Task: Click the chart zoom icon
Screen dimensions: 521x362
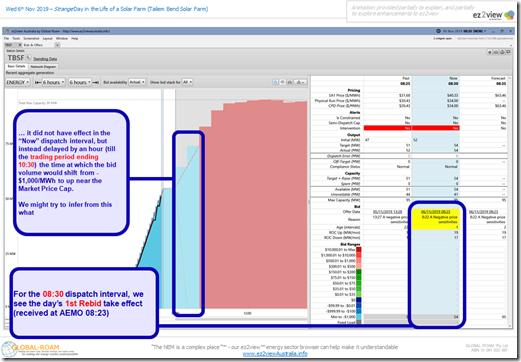Action: coord(275,82)
